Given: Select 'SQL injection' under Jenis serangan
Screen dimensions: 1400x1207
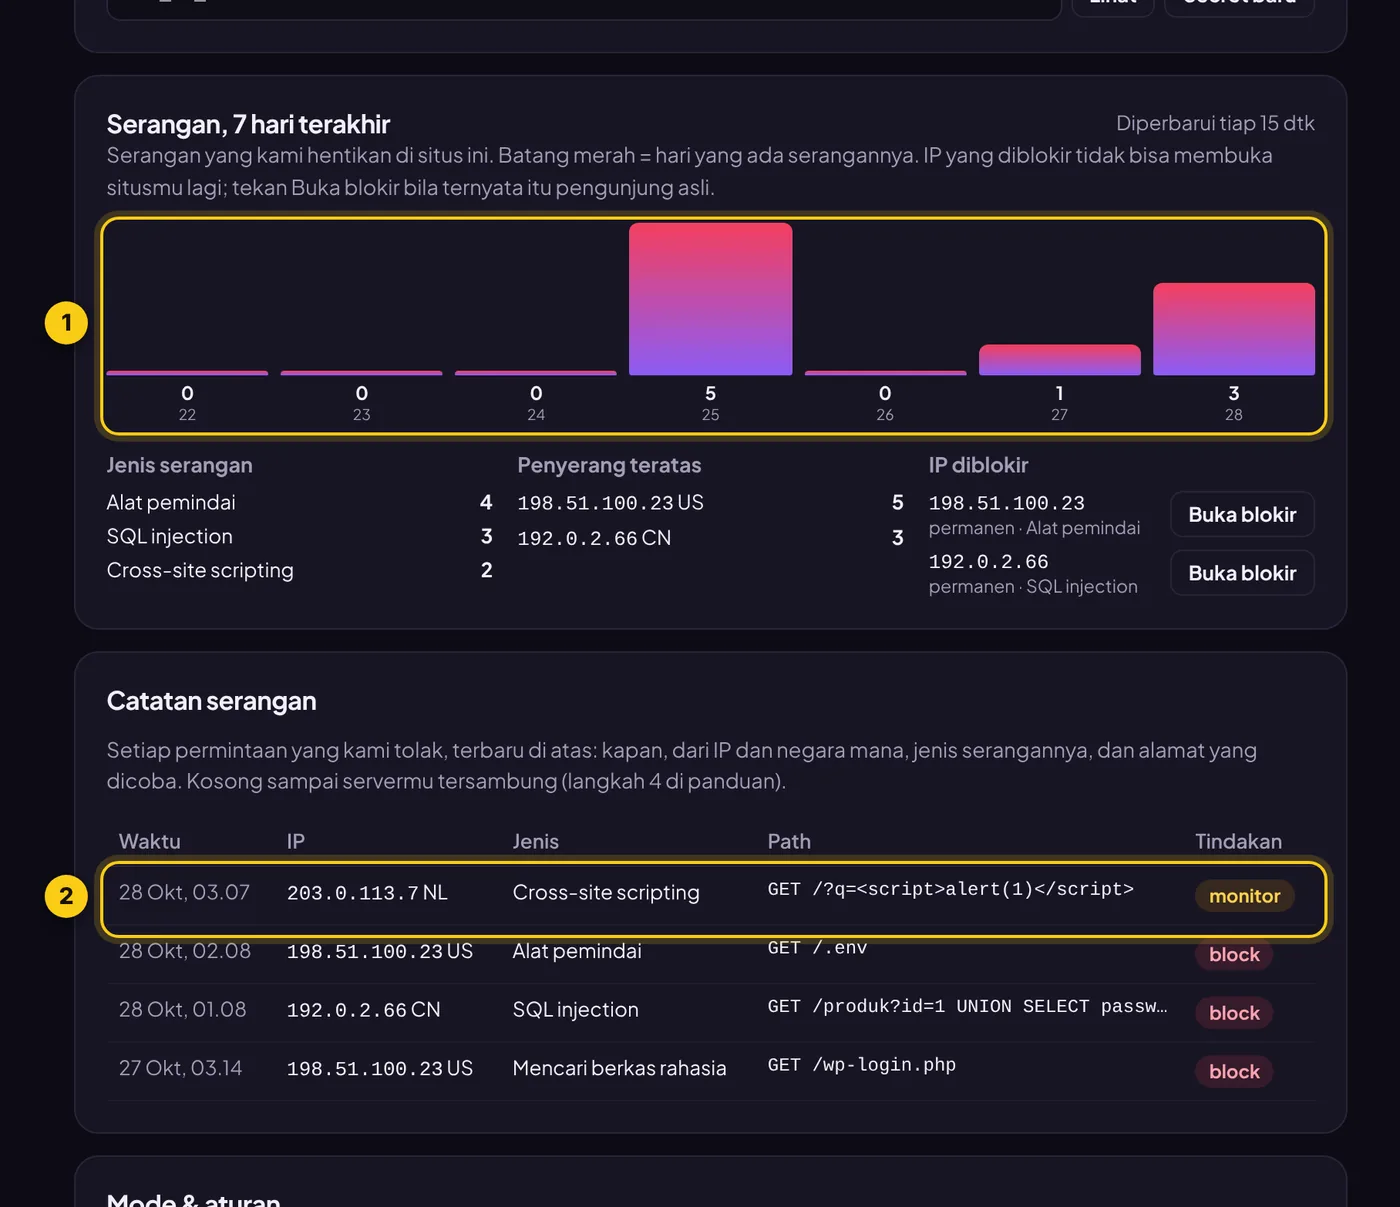Looking at the screenshot, I should [169, 537].
